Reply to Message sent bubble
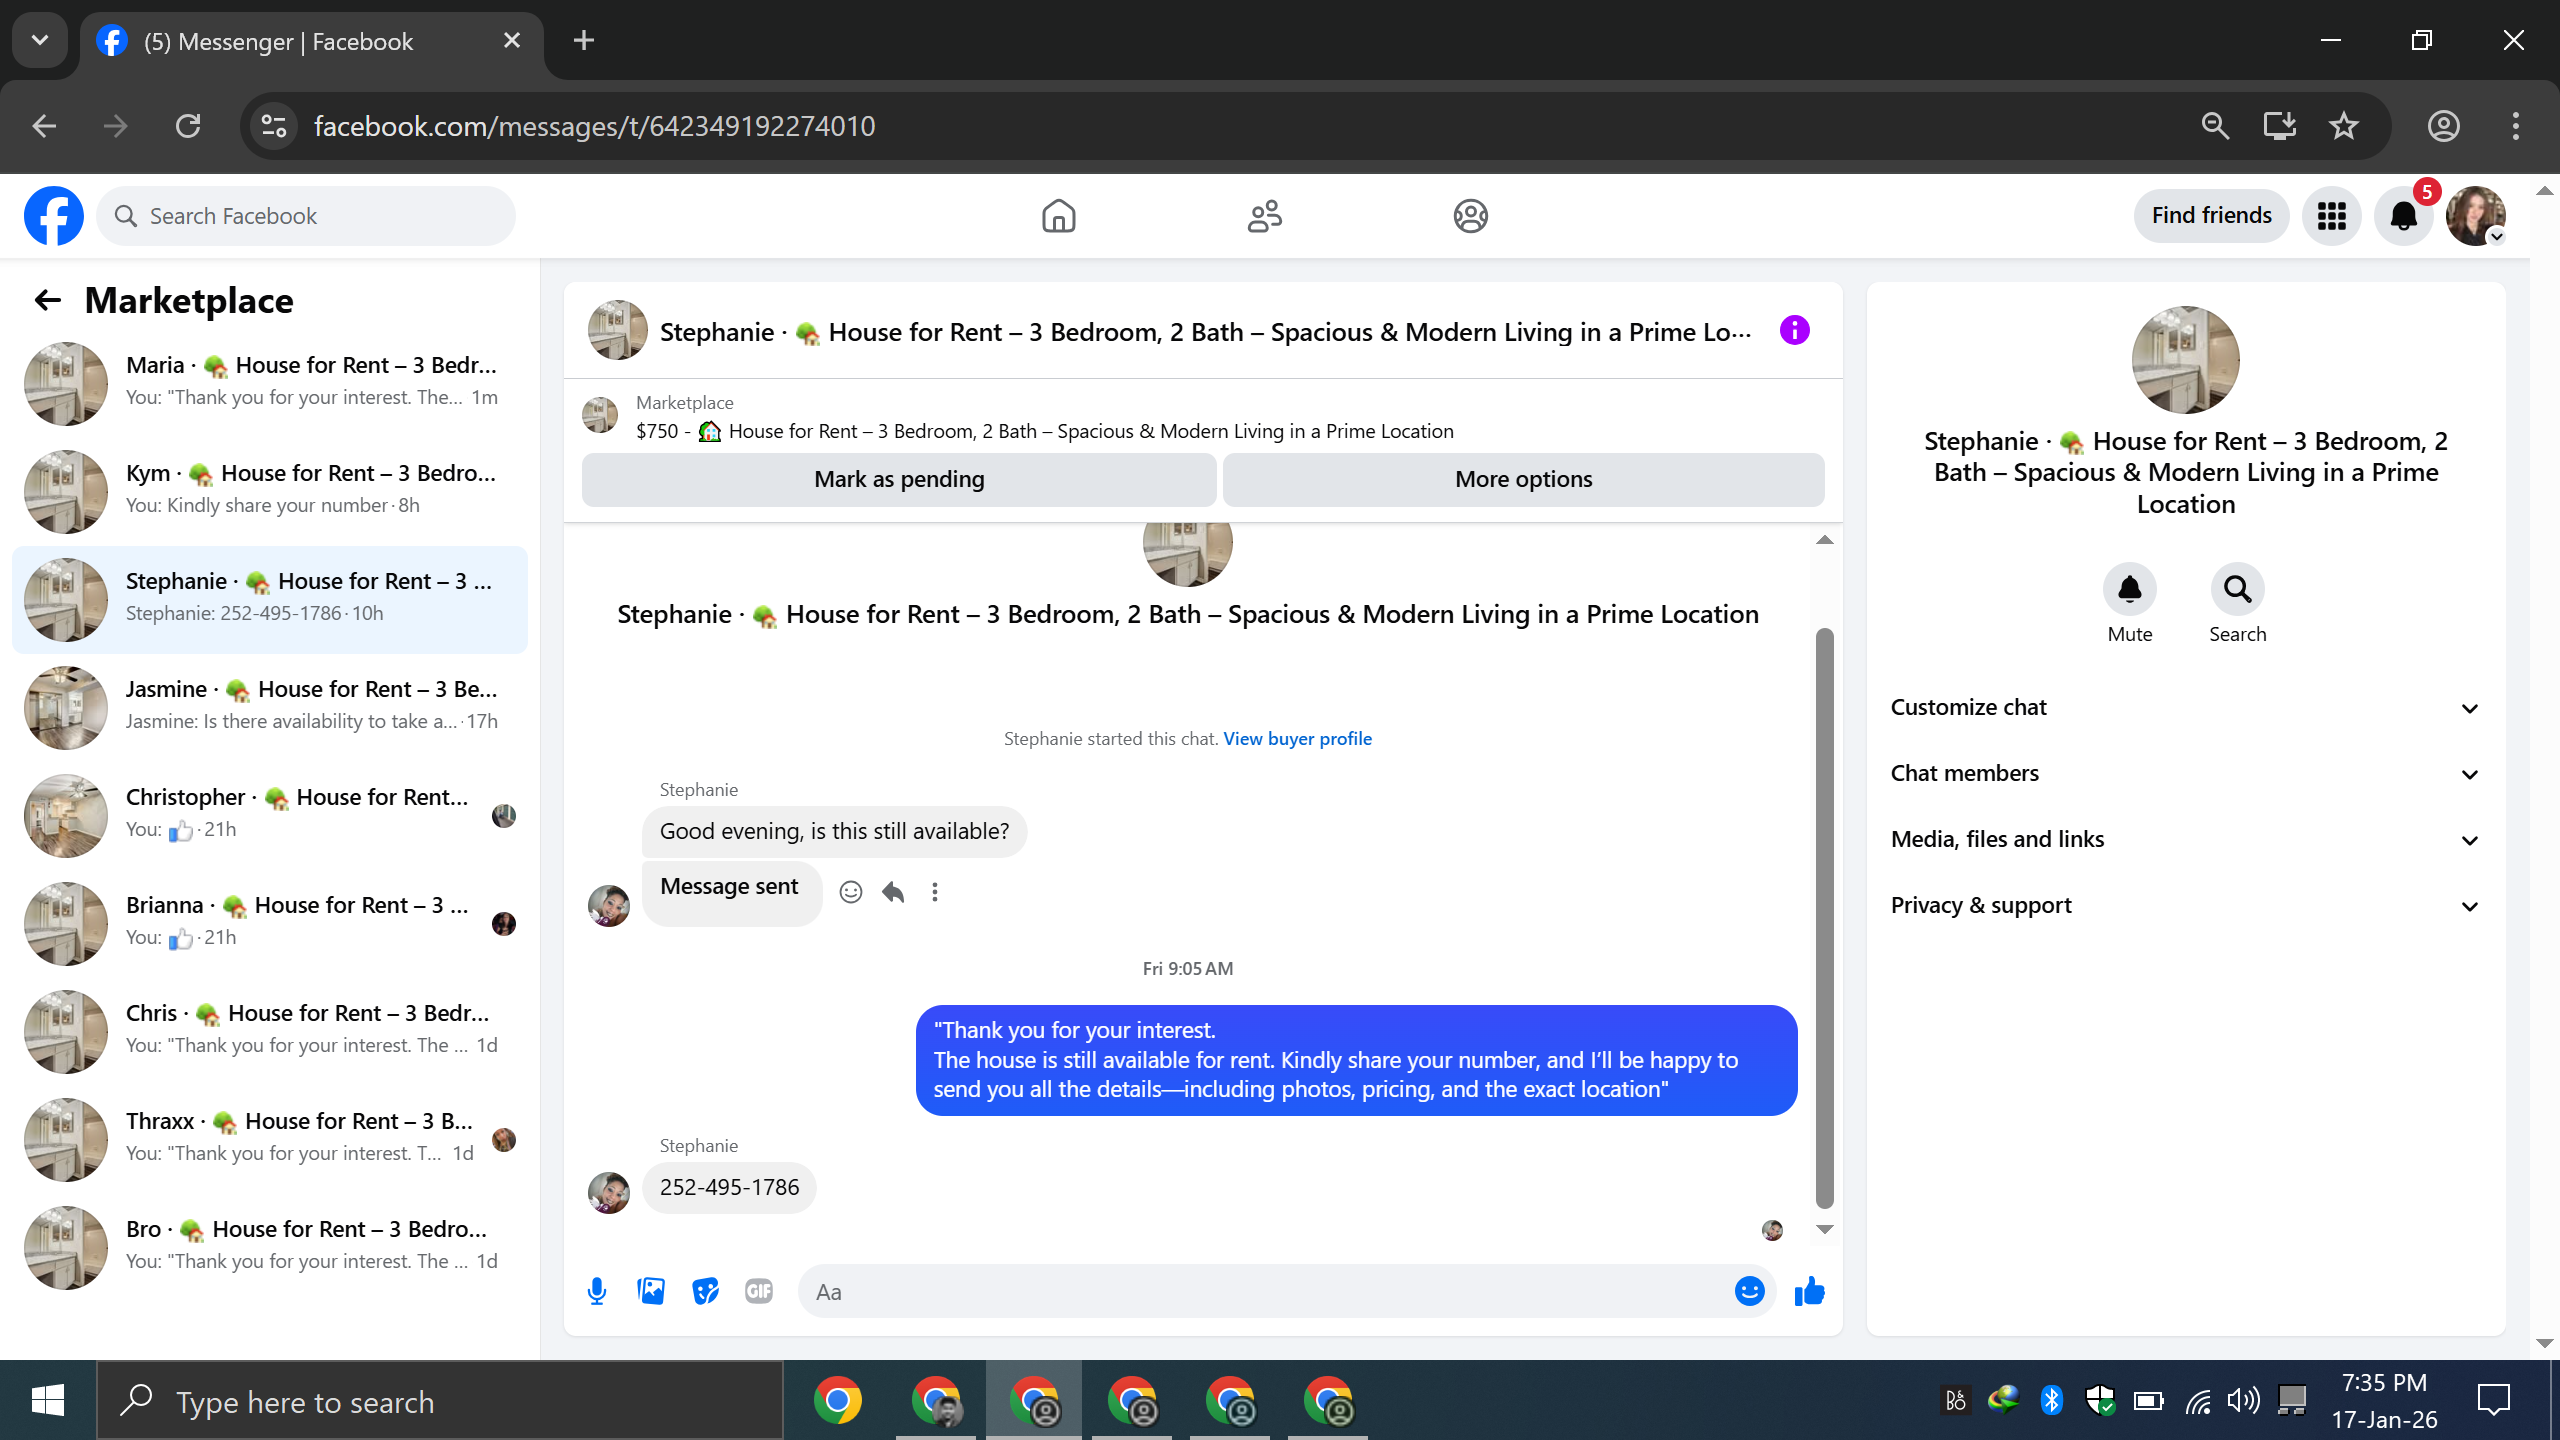The image size is (2560, 1440). [893, 892]
